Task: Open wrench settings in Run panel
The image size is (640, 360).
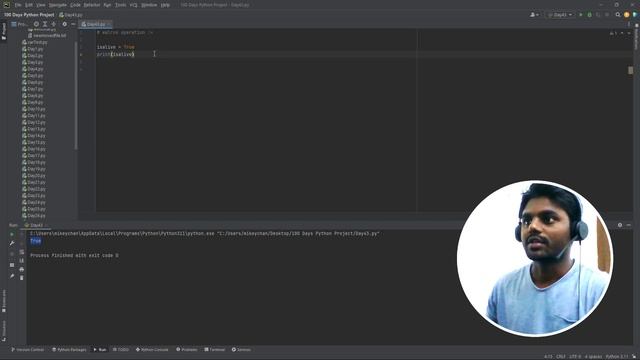Action: [x=12, y=243]
